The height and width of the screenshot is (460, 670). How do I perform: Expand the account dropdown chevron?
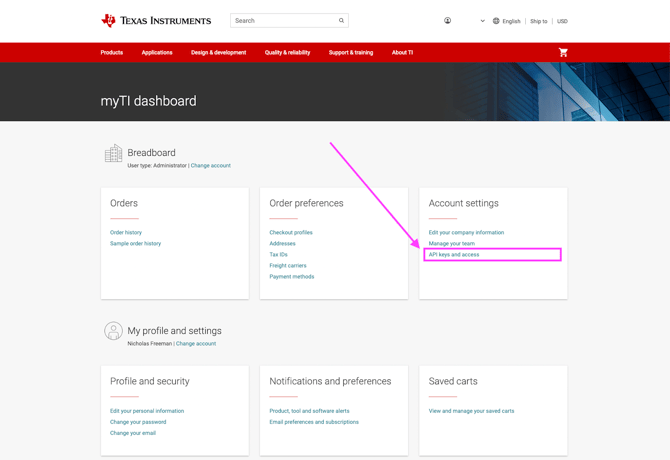pyautogui.click(x=482, y=21)
